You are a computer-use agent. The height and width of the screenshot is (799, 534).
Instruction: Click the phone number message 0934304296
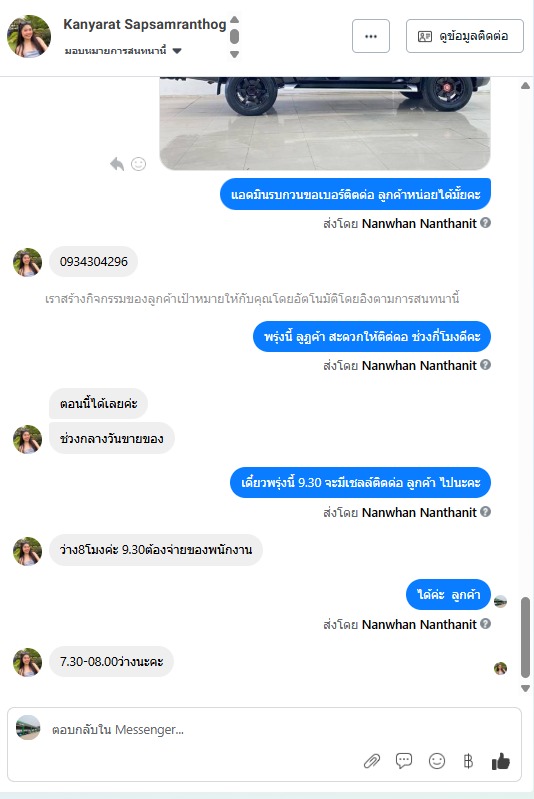(x=94, y=262)
